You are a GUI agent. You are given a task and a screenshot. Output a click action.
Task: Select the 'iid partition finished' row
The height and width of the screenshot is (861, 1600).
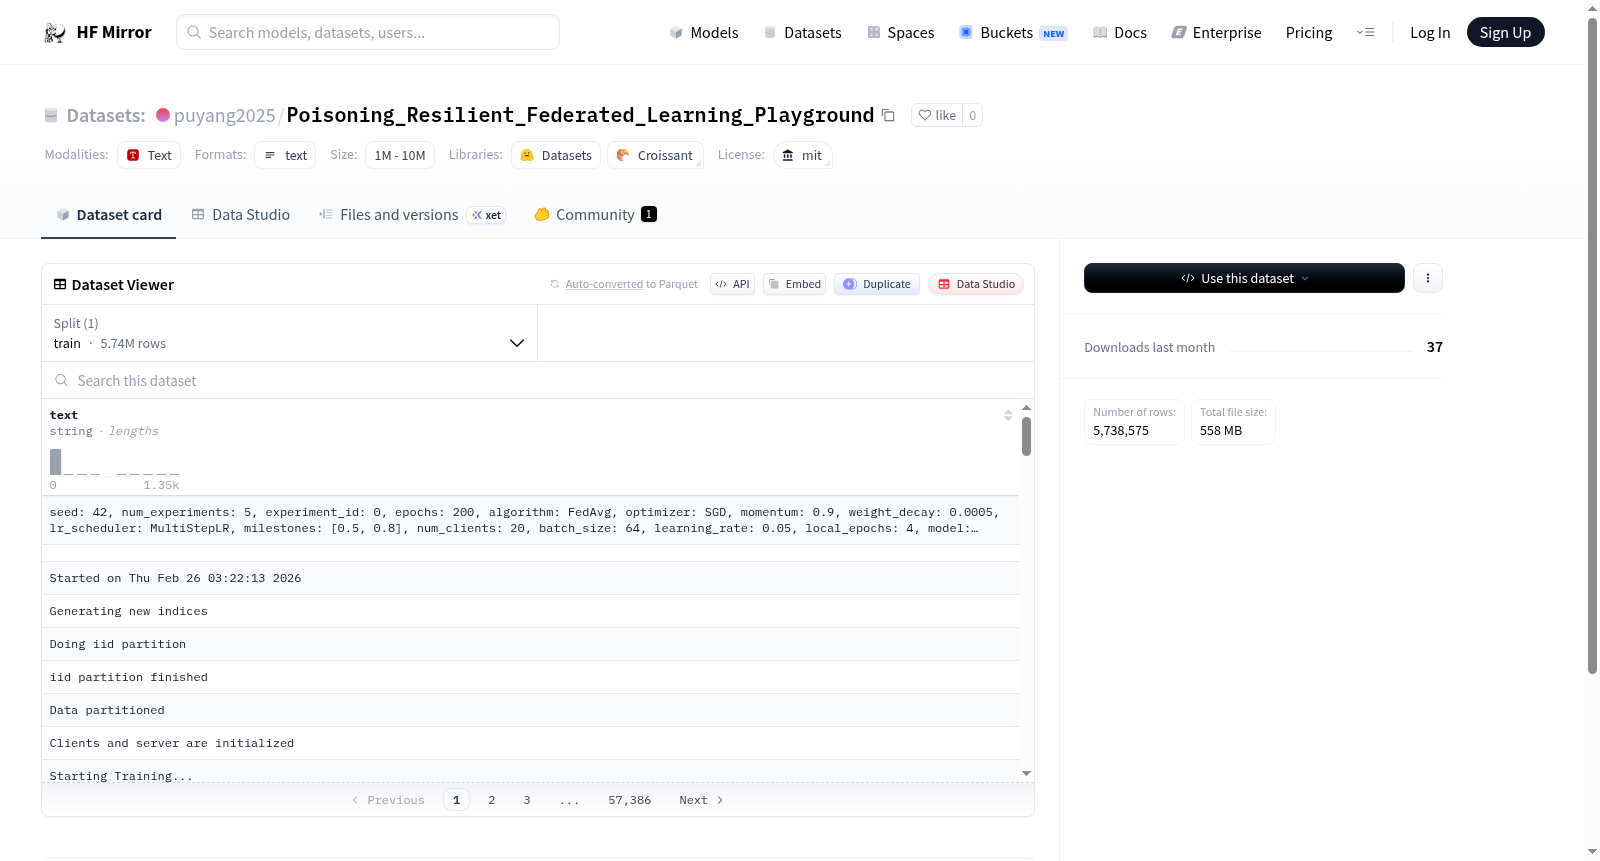[530, 677]
